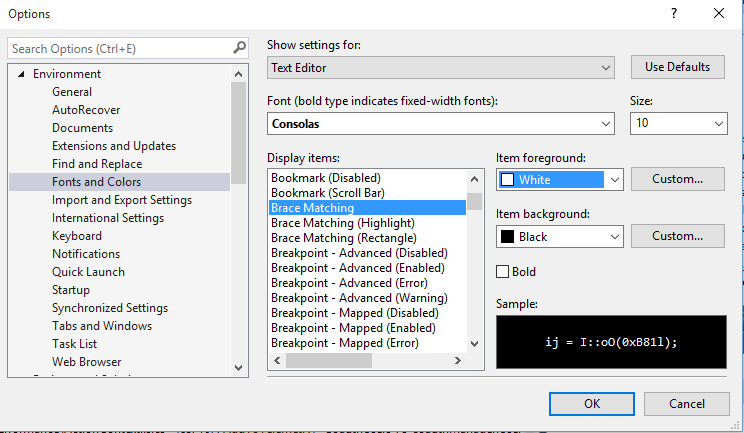Open the Item background color dropdown
Screen dimensions: 744x433
[x=560, y=237]
